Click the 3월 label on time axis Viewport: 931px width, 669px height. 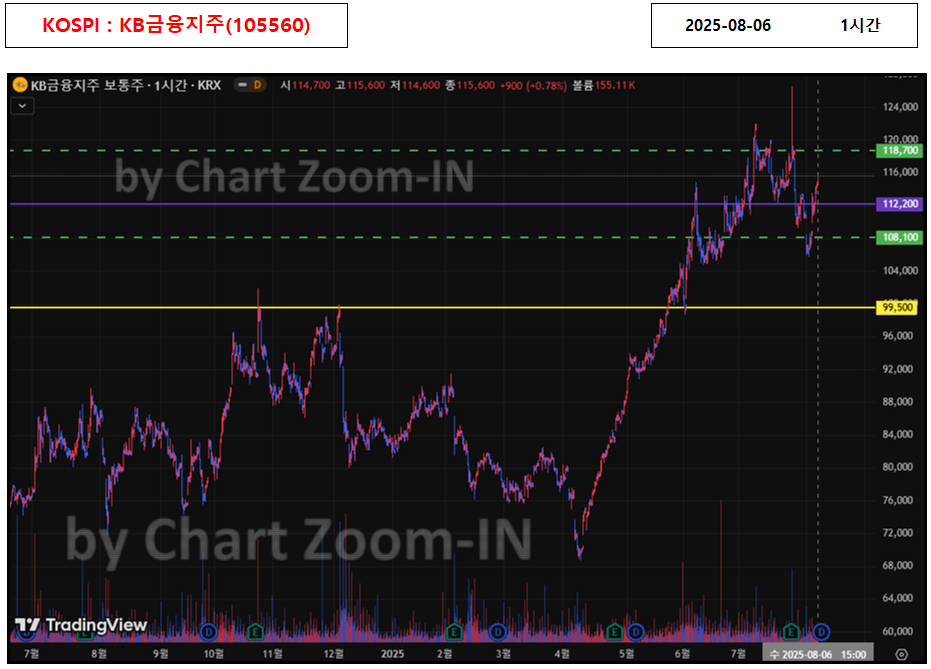pyautogui.click(x=503, y=654)
